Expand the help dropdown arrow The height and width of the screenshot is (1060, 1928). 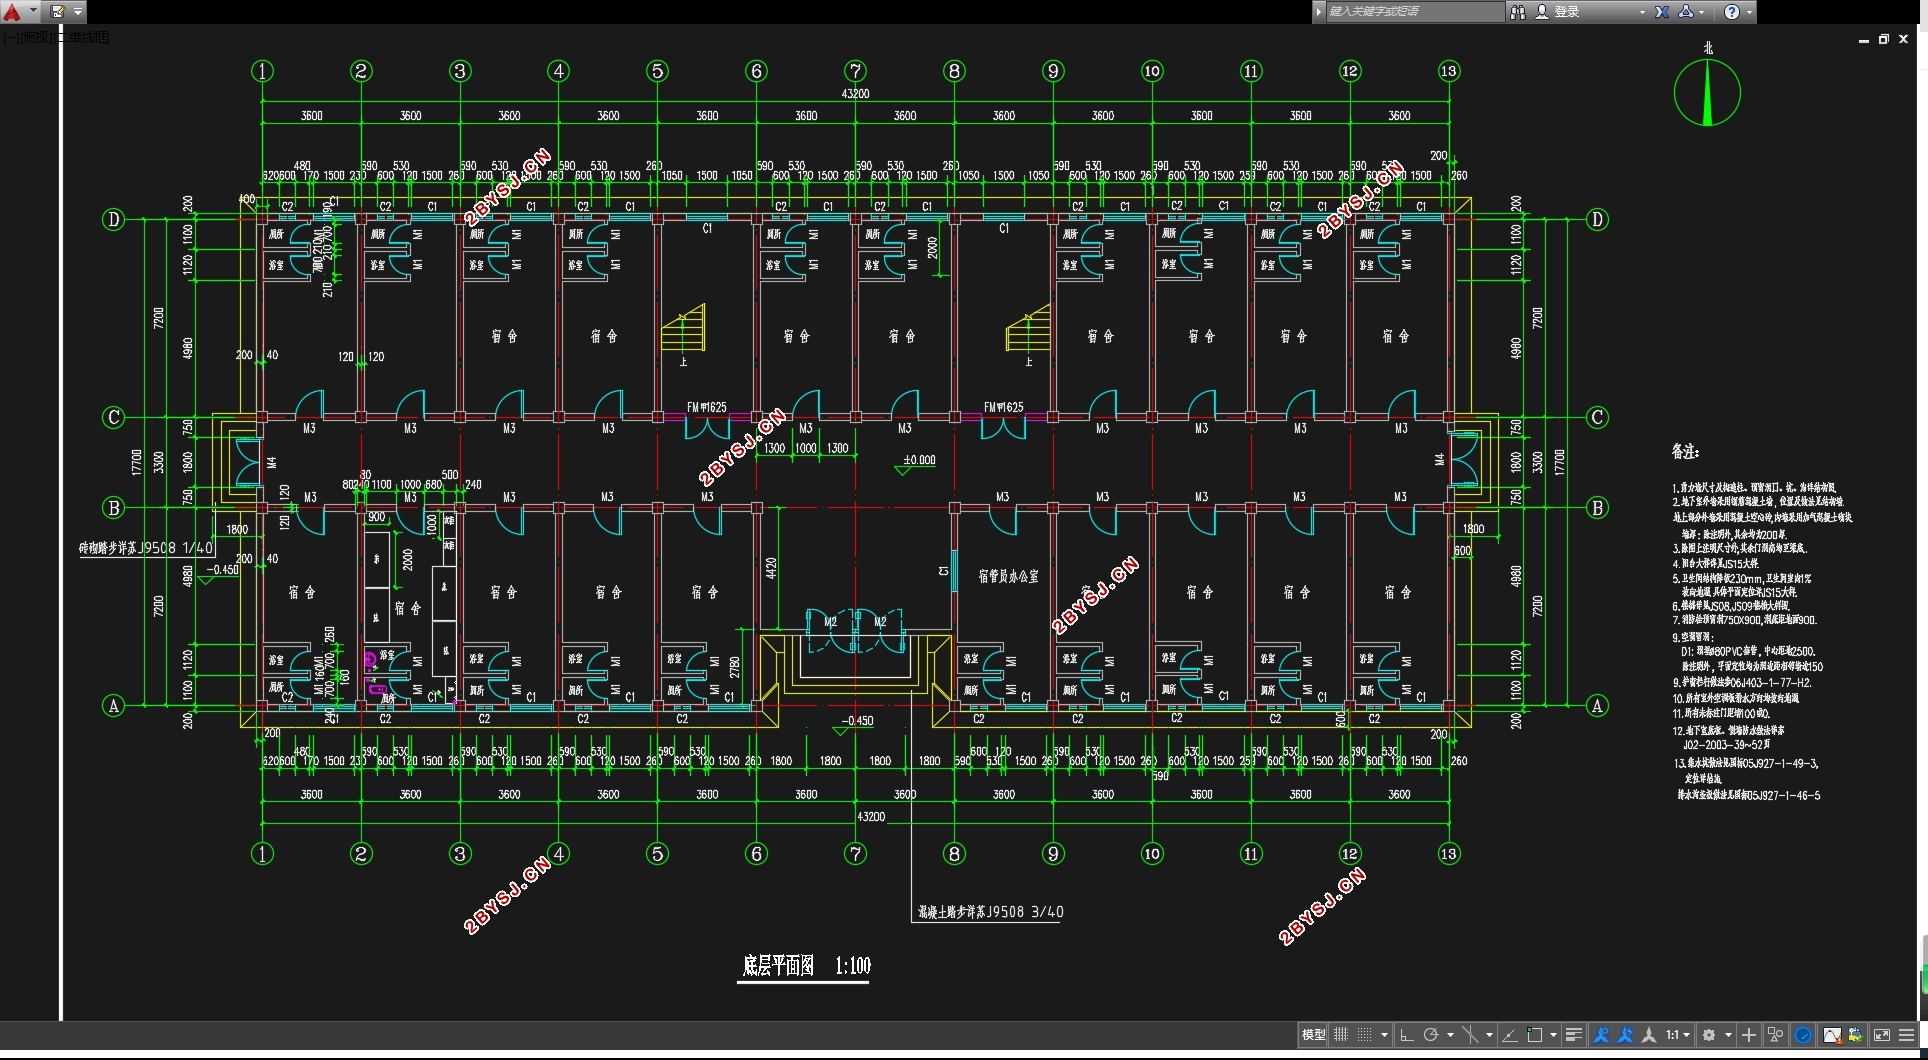point(1749,13)
